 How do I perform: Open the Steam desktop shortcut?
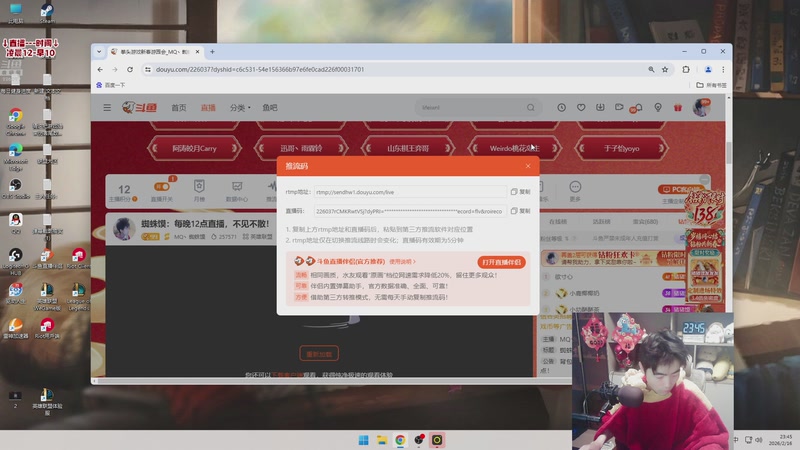[47, 13]
